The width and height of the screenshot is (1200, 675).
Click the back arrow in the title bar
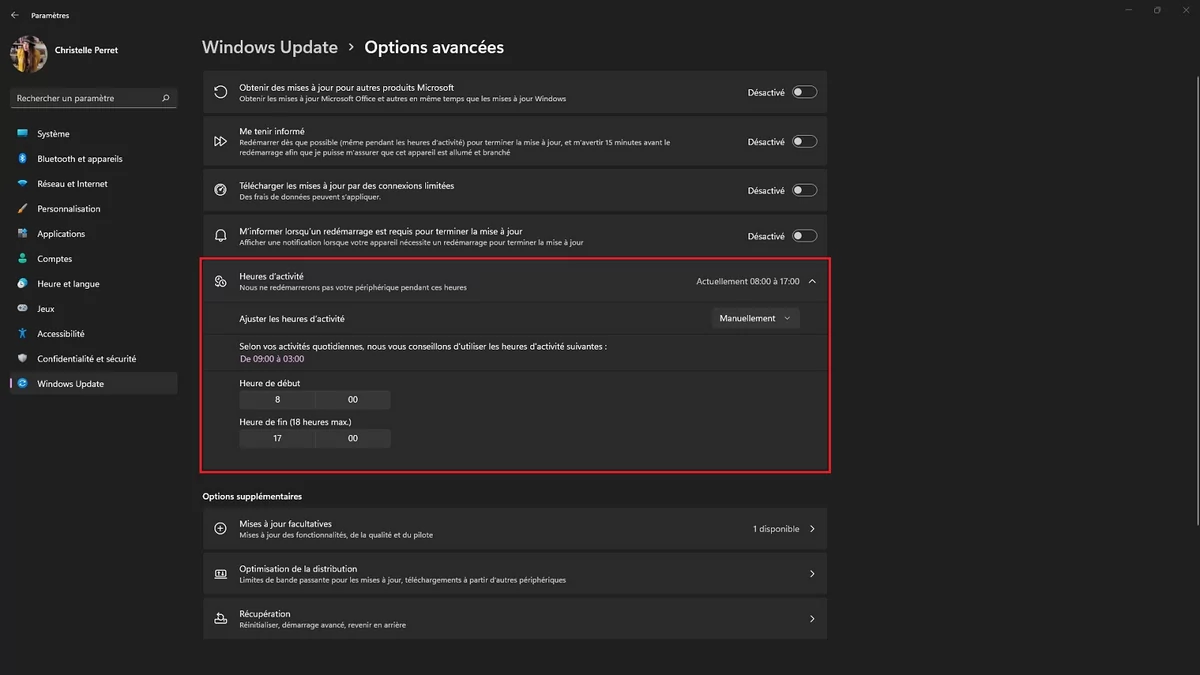click(15, 15)
